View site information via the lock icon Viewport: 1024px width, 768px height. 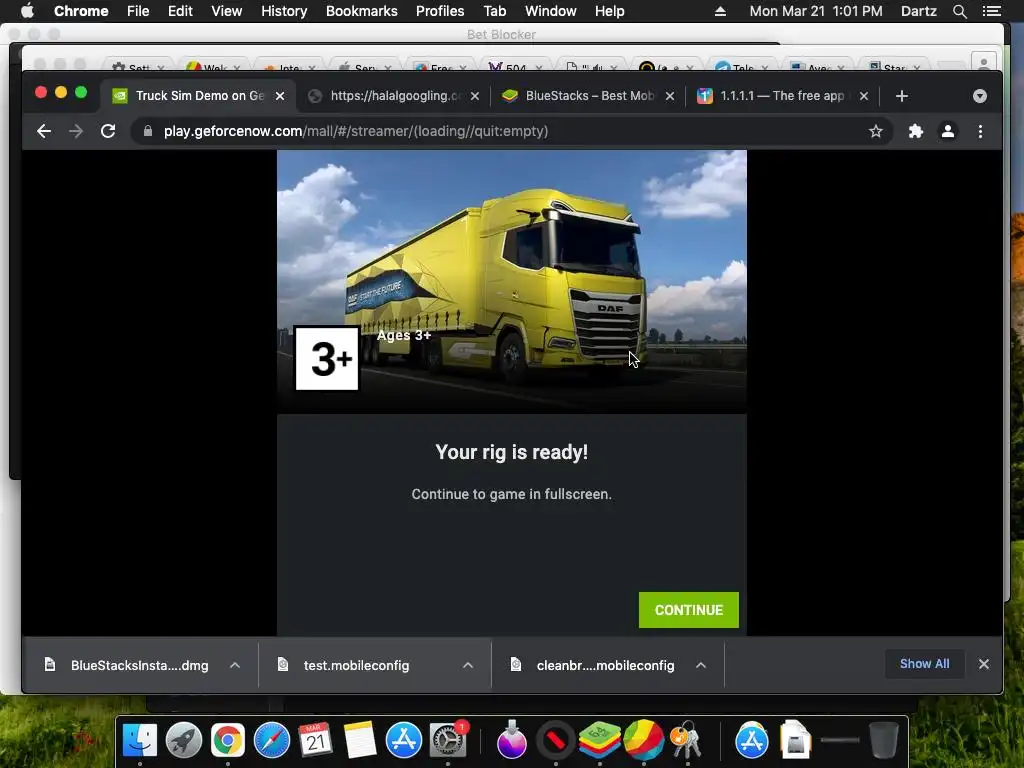point(148,131)
